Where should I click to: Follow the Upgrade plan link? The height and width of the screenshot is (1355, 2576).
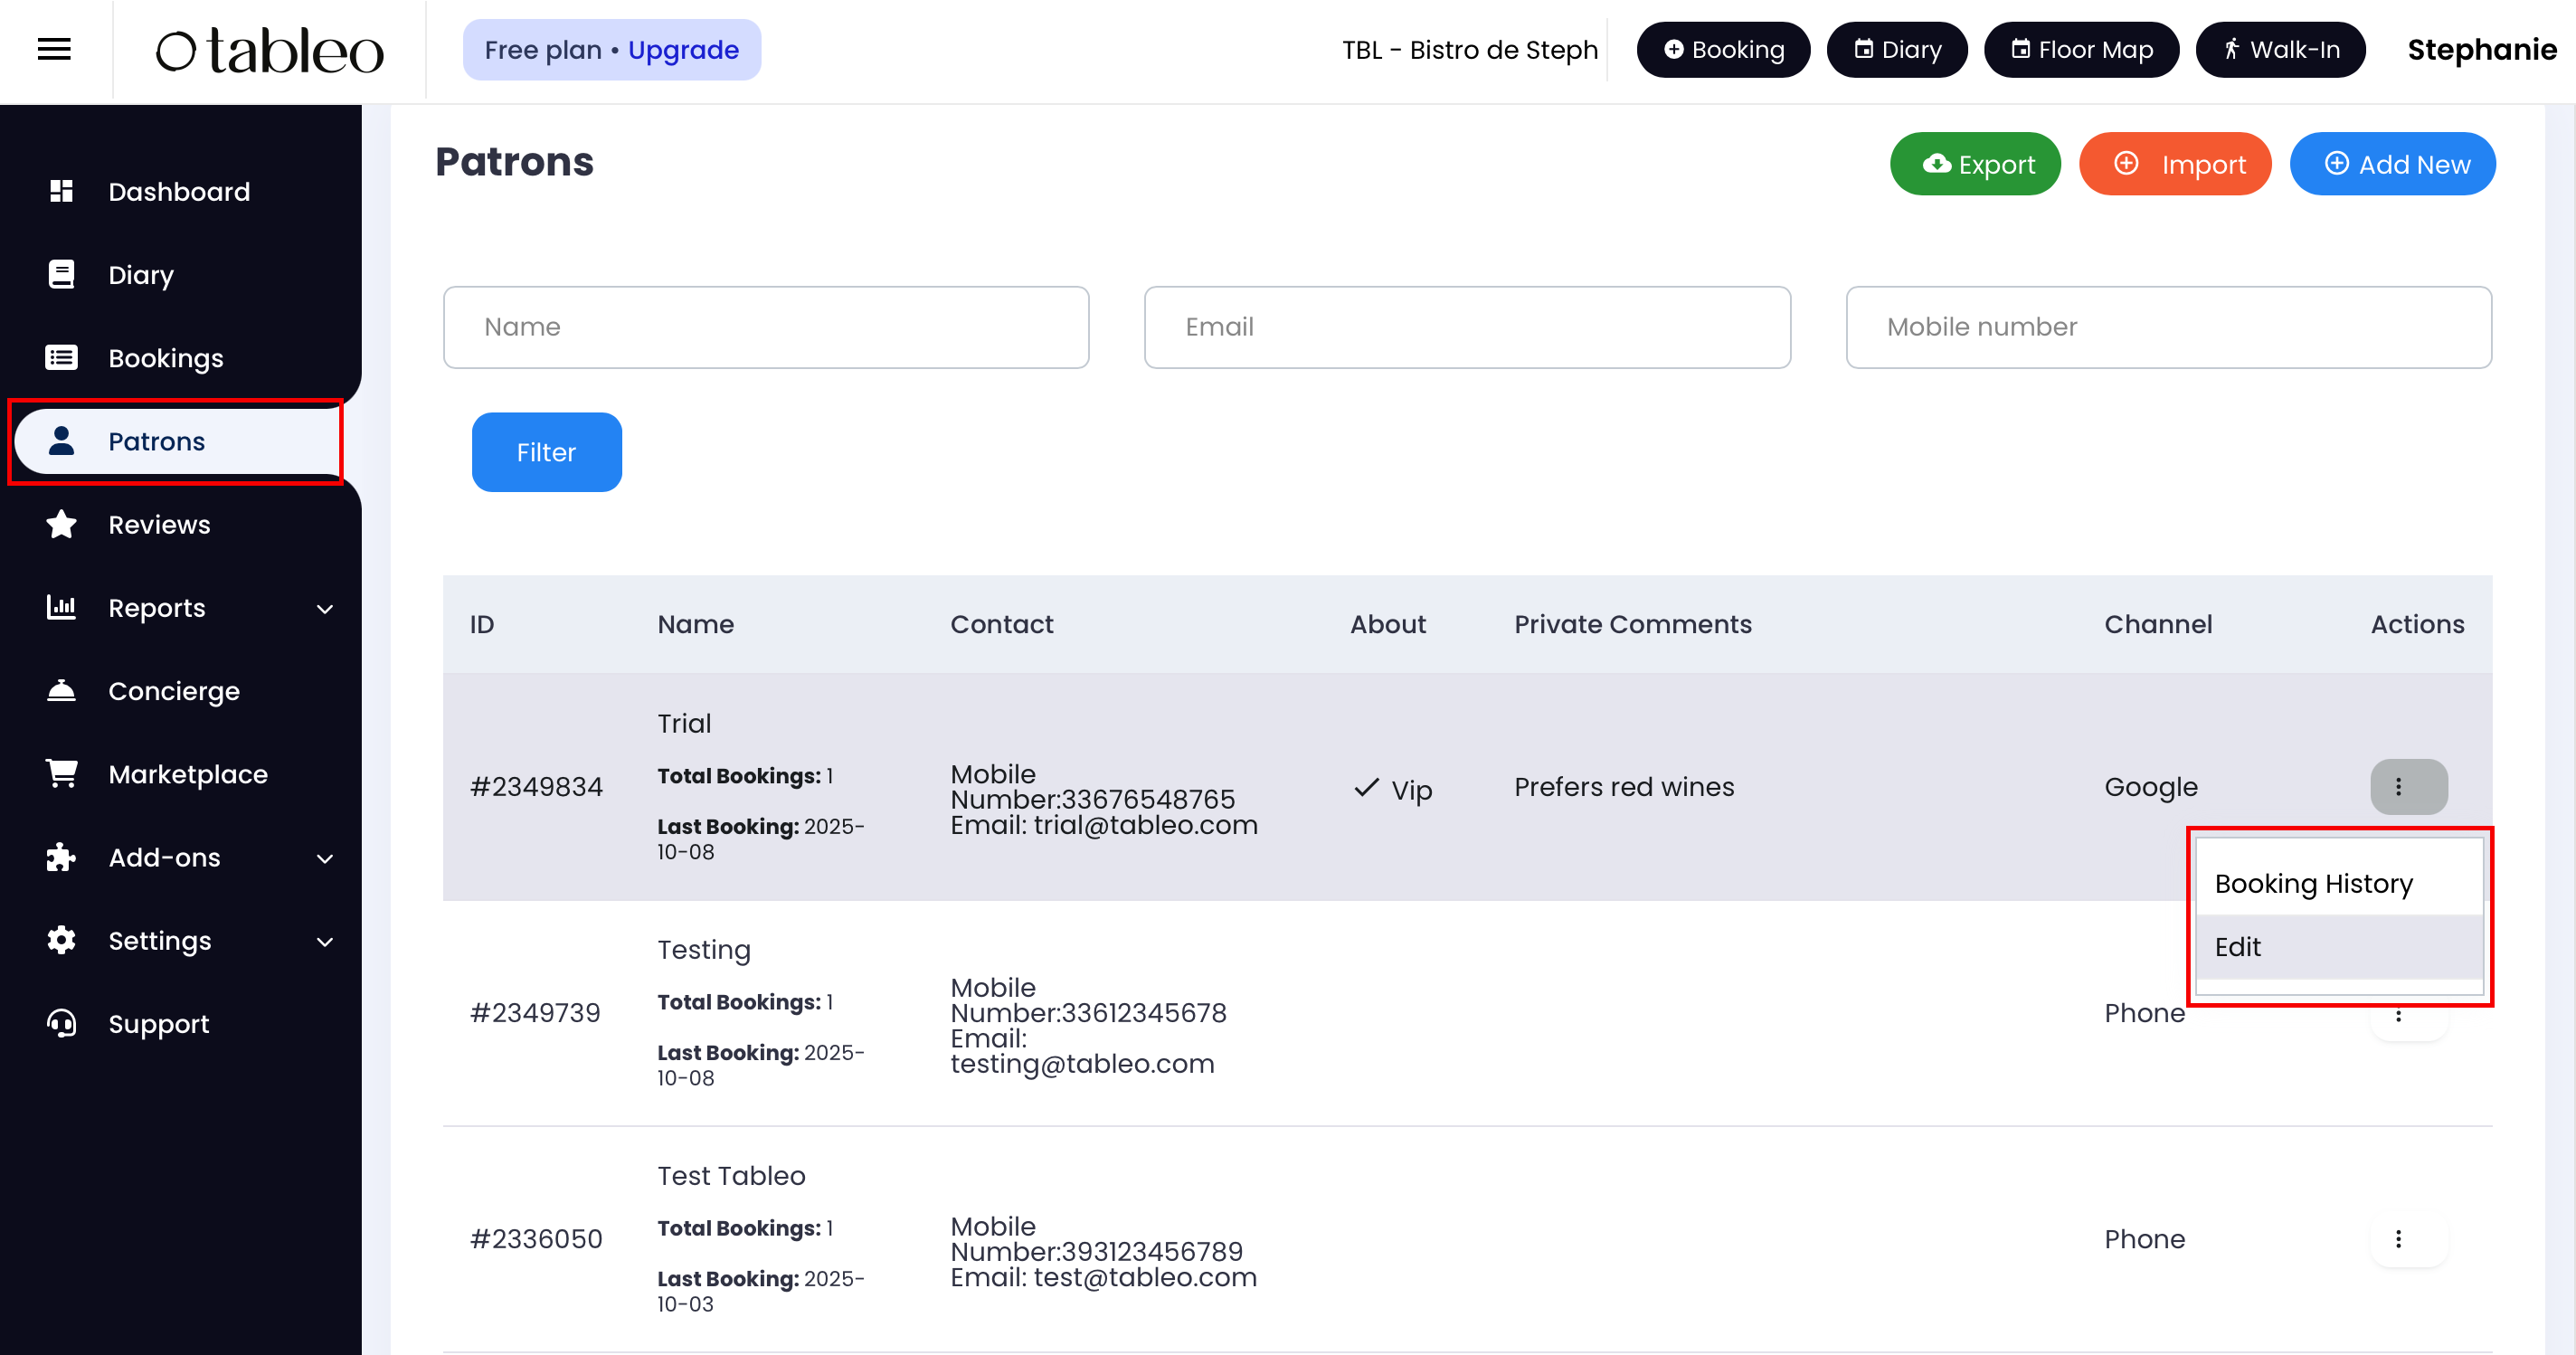(x=683, y=50)
